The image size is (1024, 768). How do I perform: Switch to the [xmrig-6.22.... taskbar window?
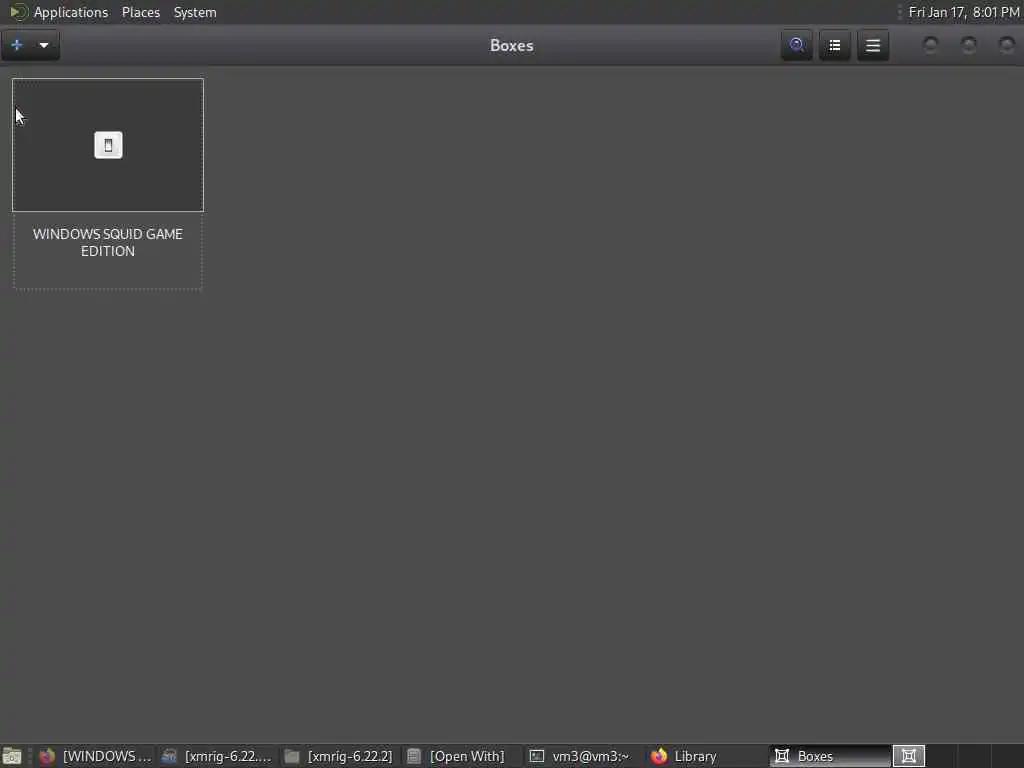point(216,756)
